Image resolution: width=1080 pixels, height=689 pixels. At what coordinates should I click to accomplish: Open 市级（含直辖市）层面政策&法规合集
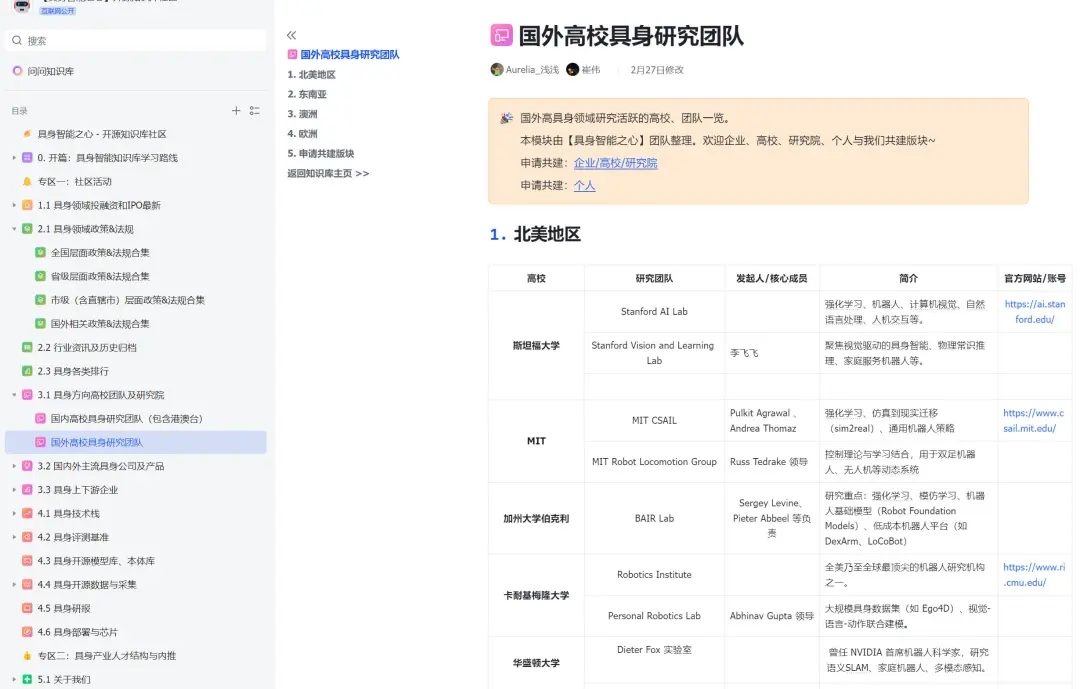click(127, 300)
